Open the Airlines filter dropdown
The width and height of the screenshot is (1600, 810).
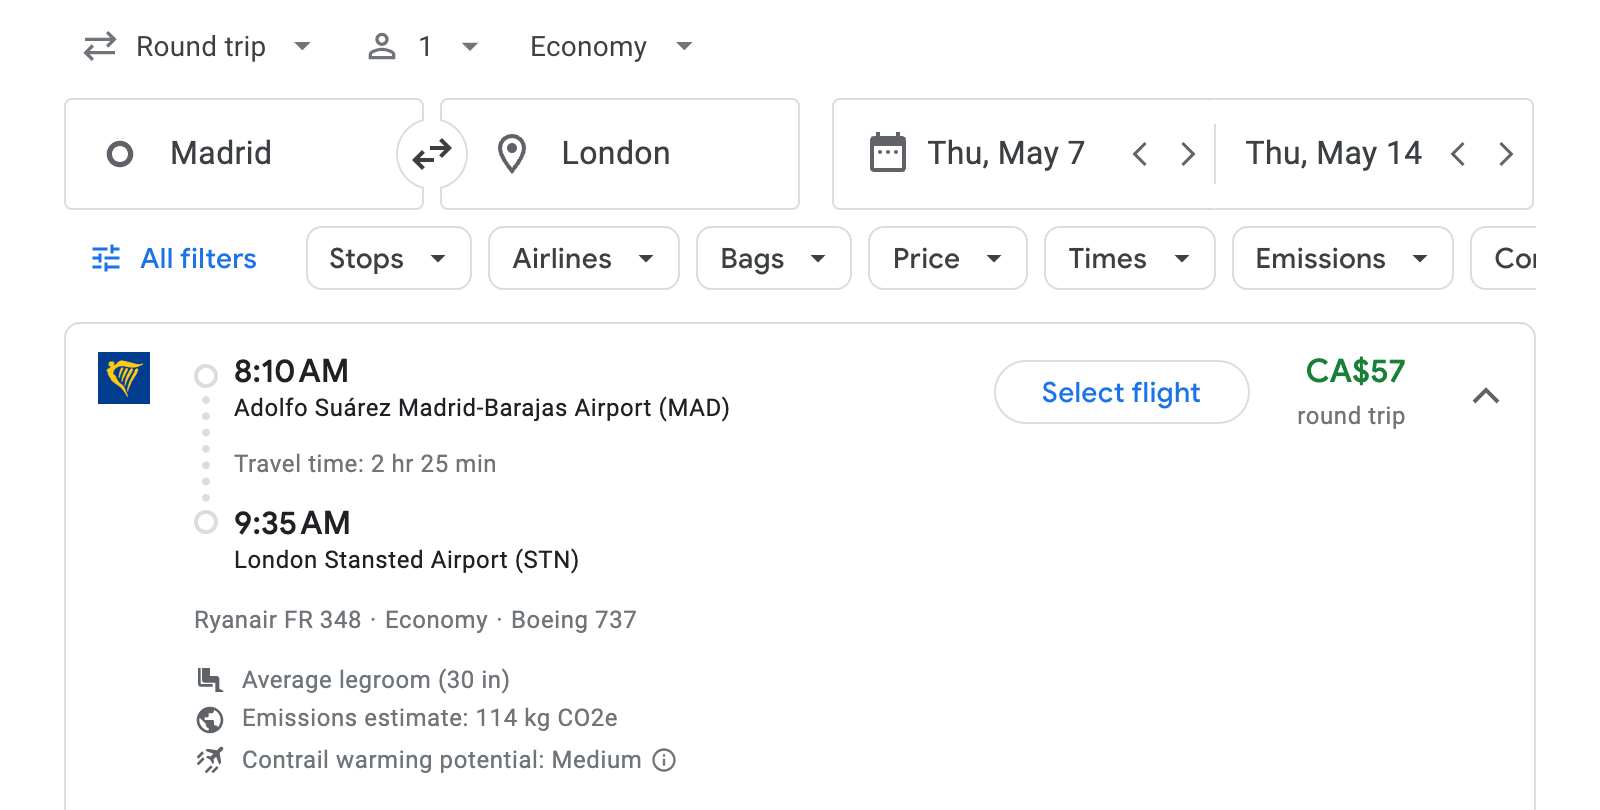583,258
